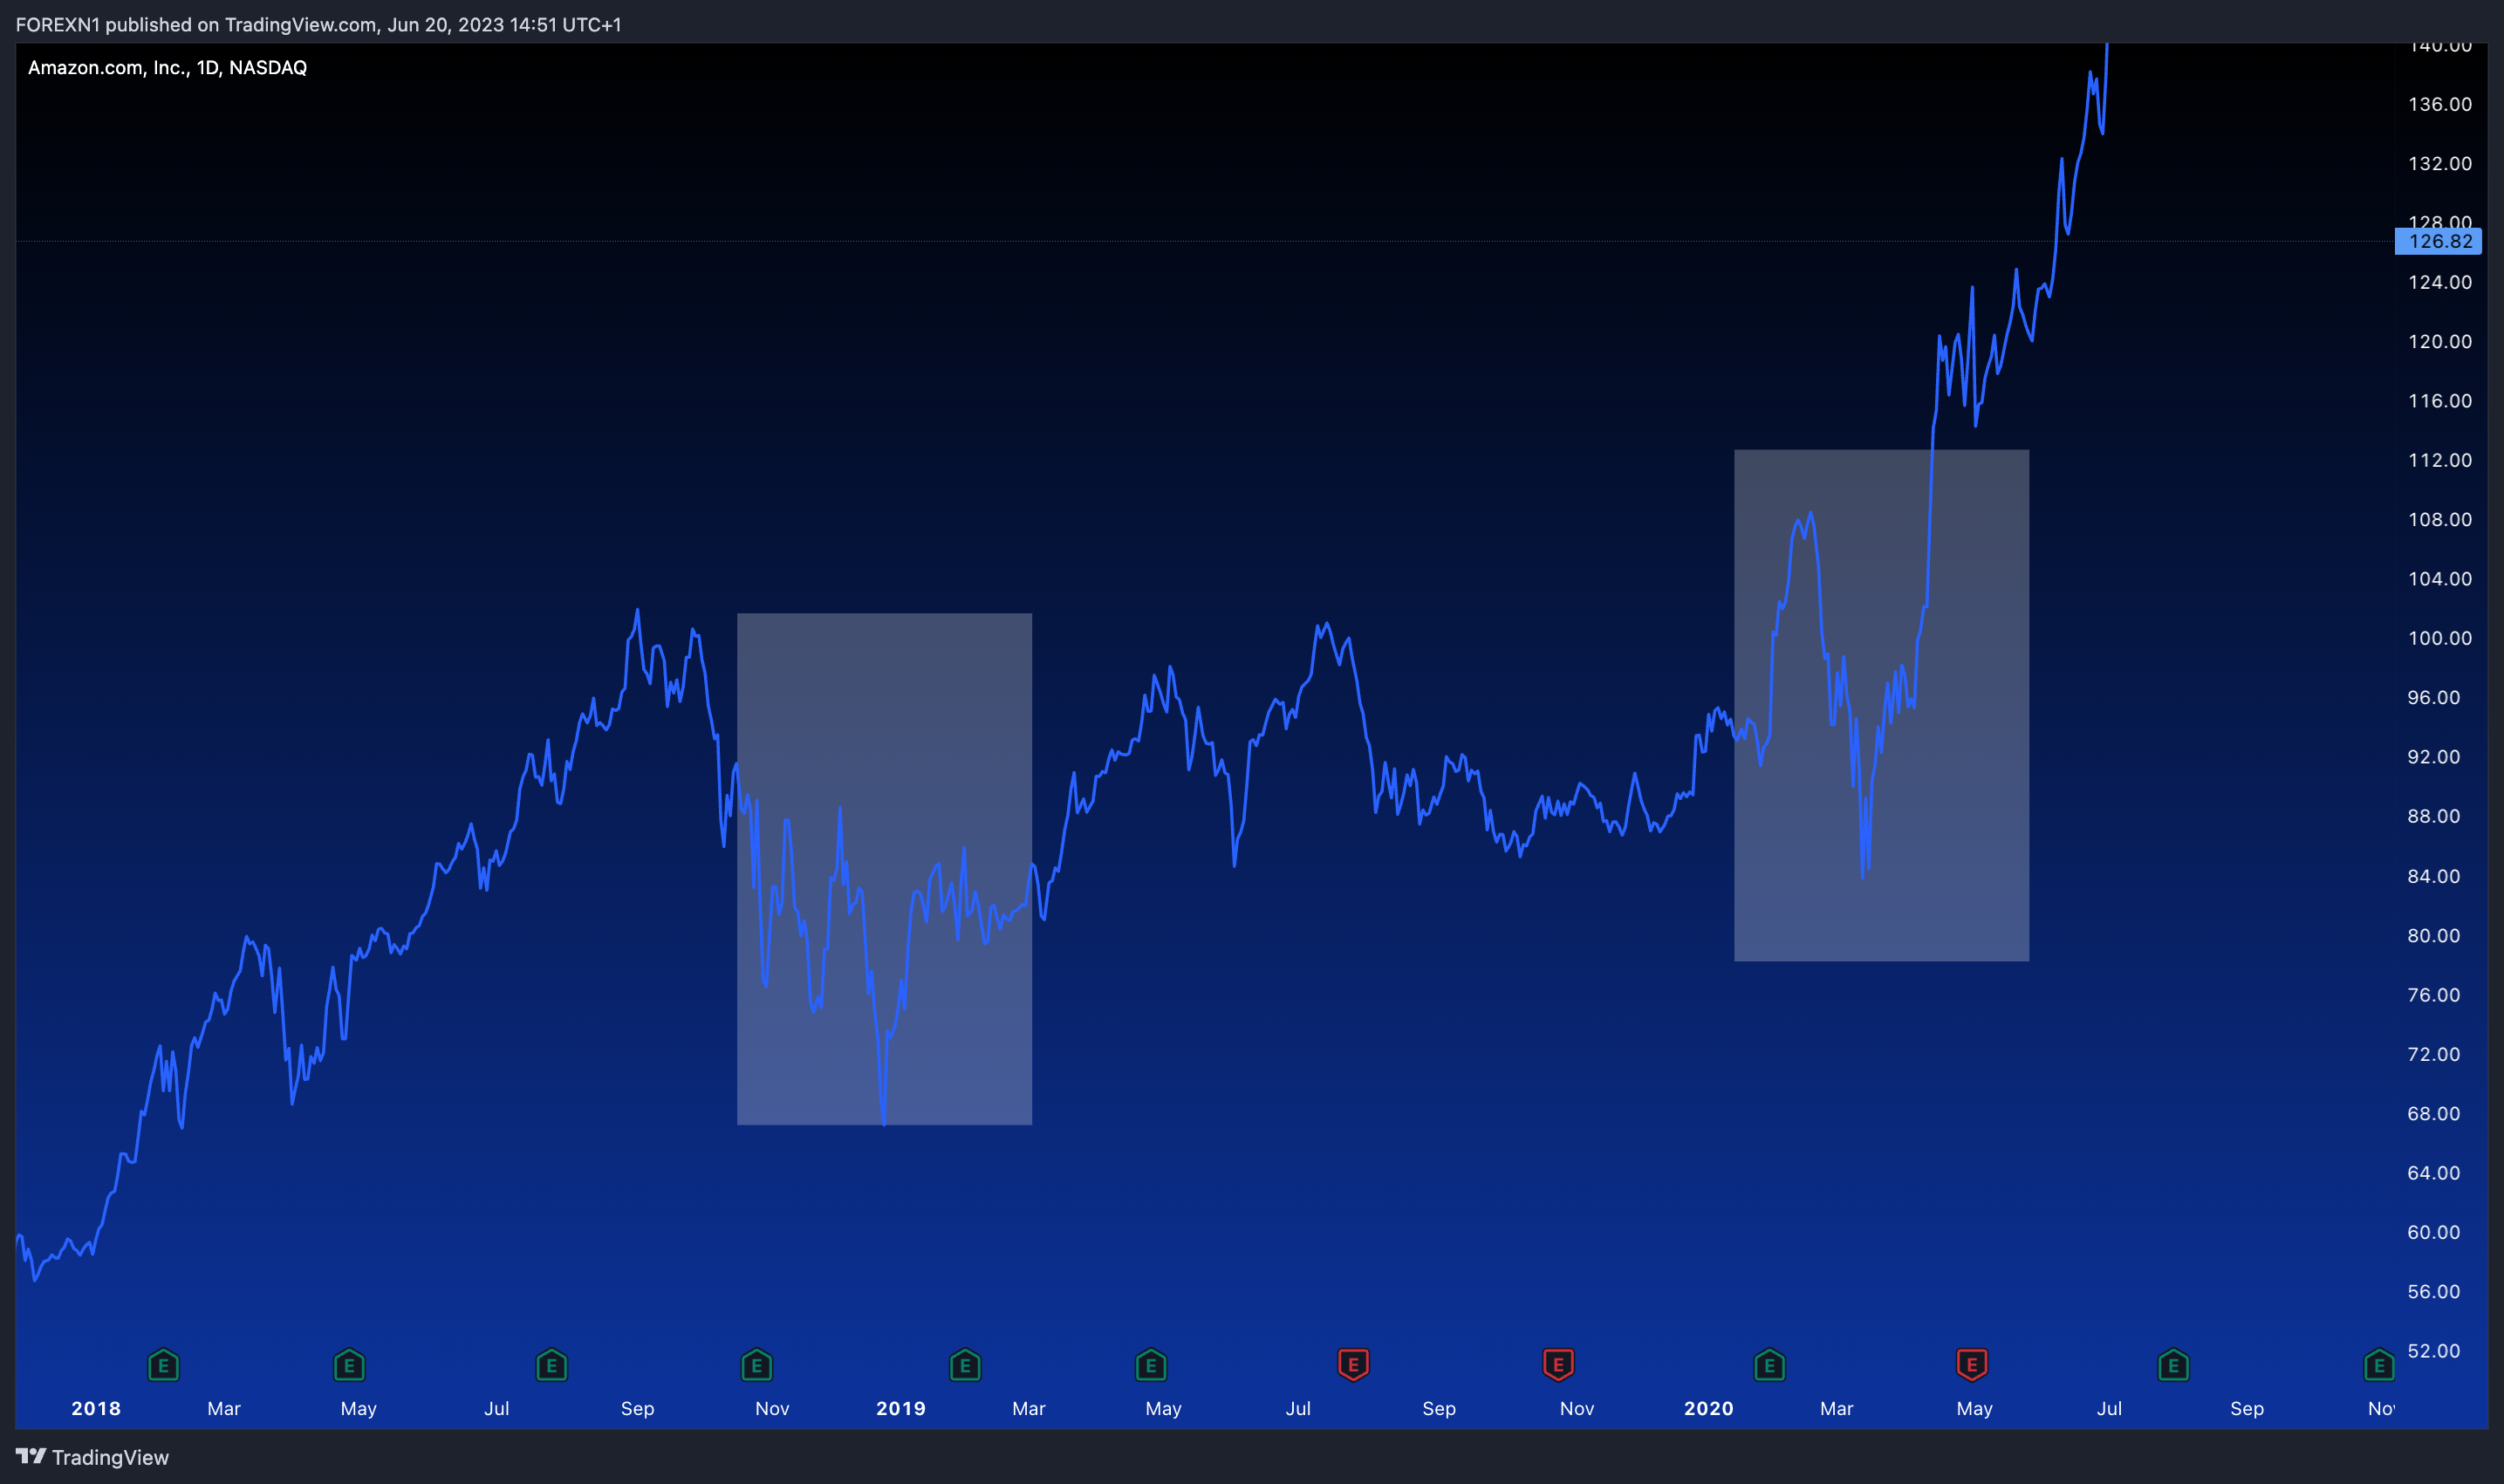
Task: Select the green earnings marker right of Jul 2018
Action: 552,1365
